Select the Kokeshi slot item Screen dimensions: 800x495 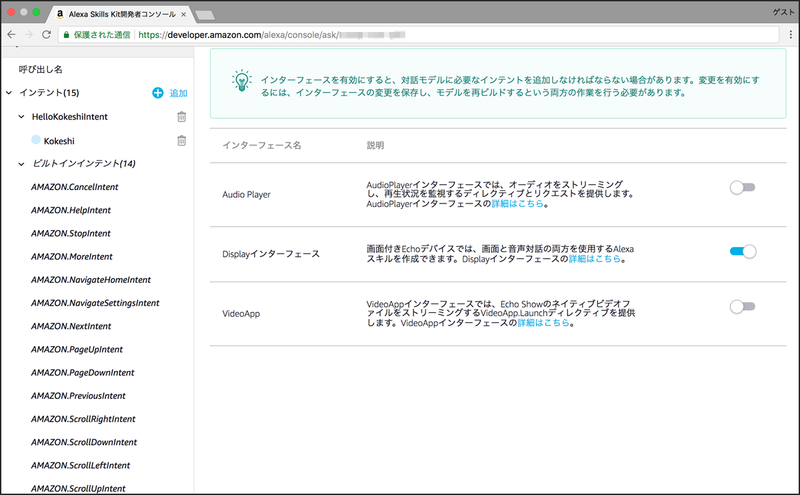59,141
